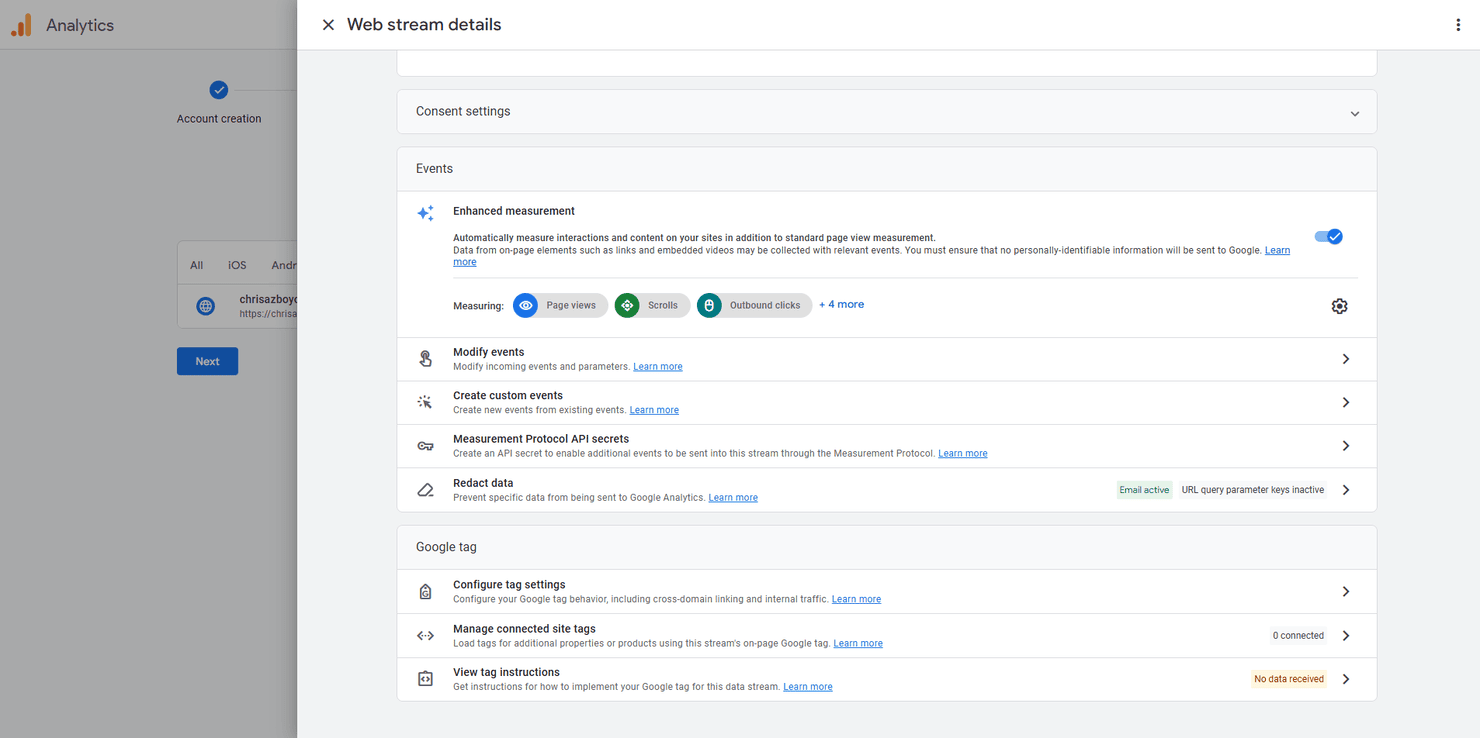Open Configure tag settings row title
Screen dimensions: 1480x738
509,585
